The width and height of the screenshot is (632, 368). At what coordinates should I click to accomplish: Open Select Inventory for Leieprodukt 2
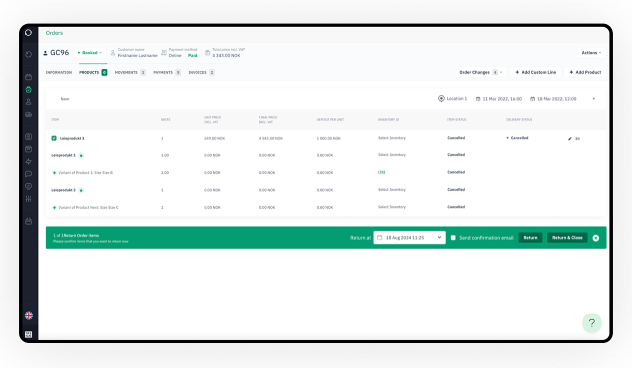[392, 189]
